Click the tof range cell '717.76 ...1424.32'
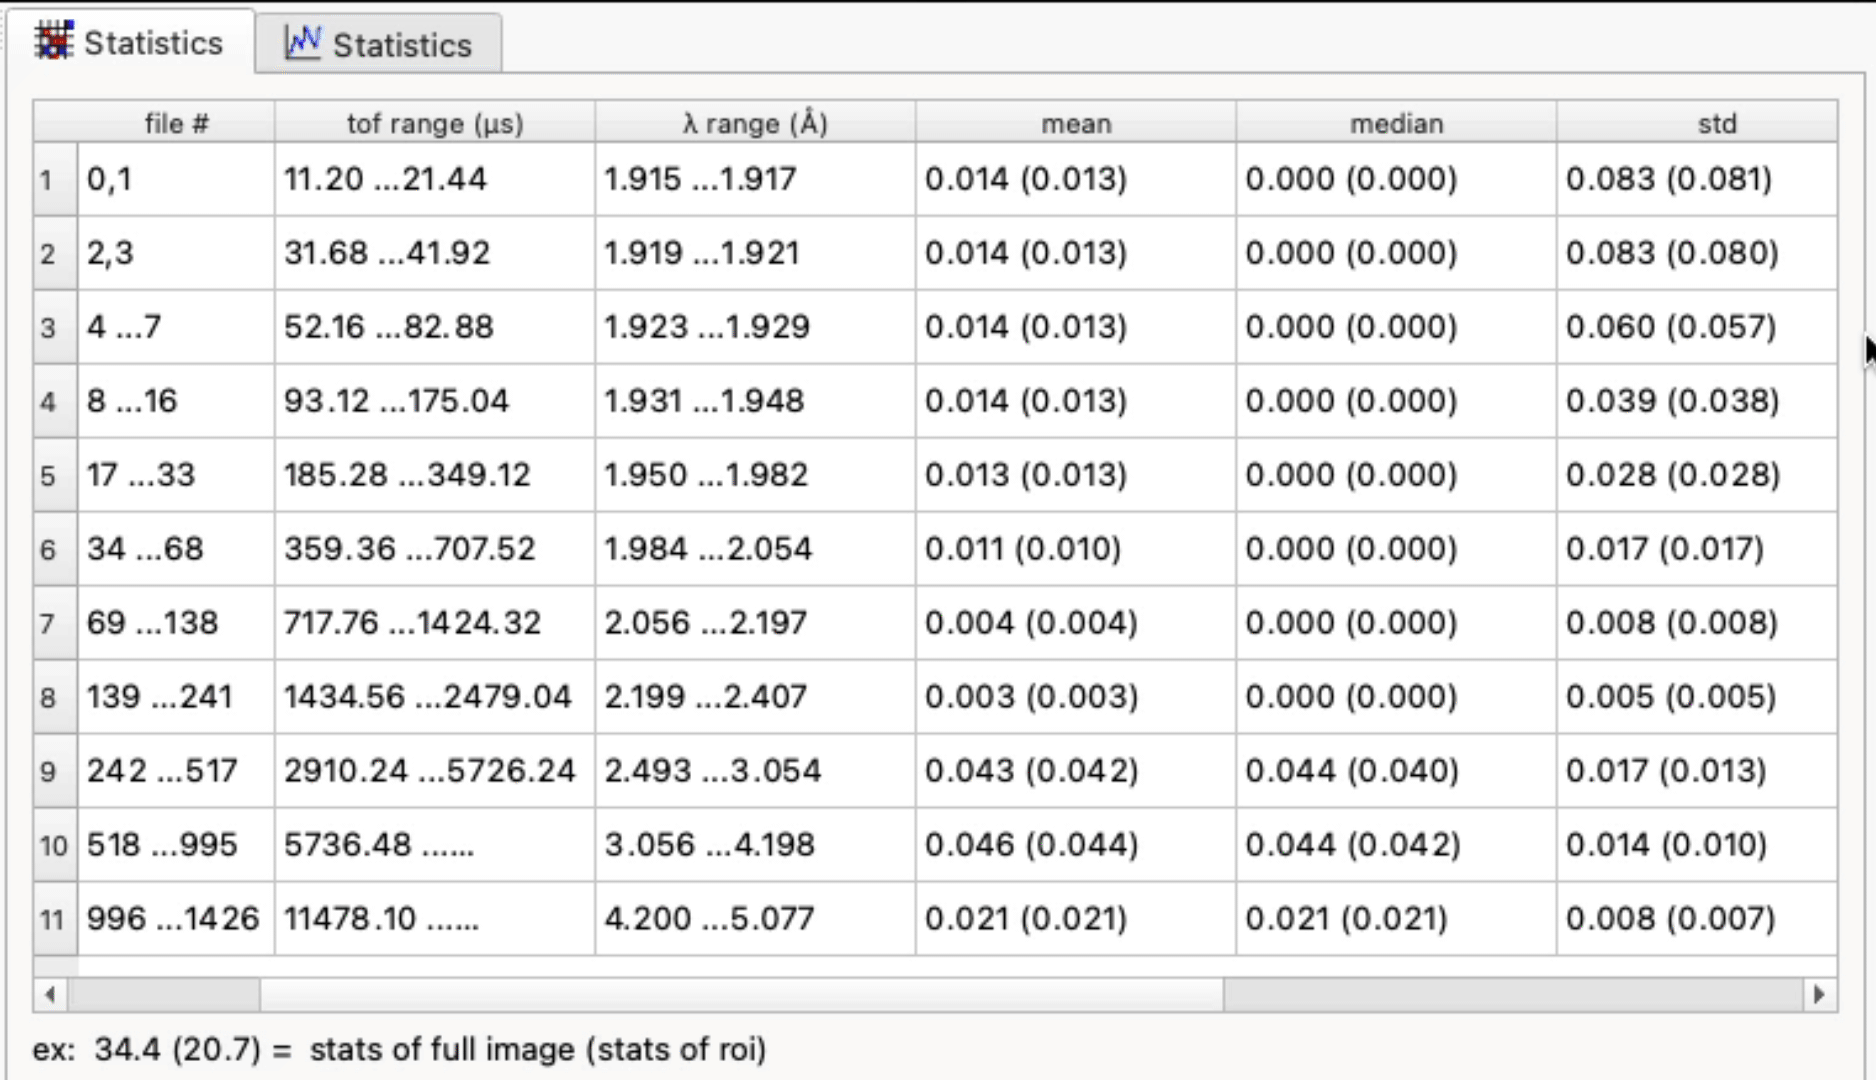 412,623
